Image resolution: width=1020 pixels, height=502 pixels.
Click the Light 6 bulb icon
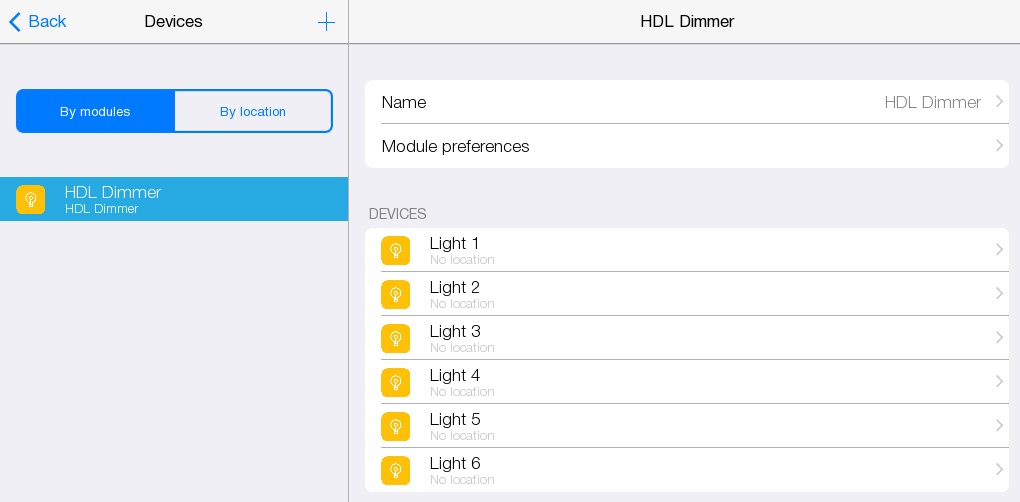(x=395, y=470)
